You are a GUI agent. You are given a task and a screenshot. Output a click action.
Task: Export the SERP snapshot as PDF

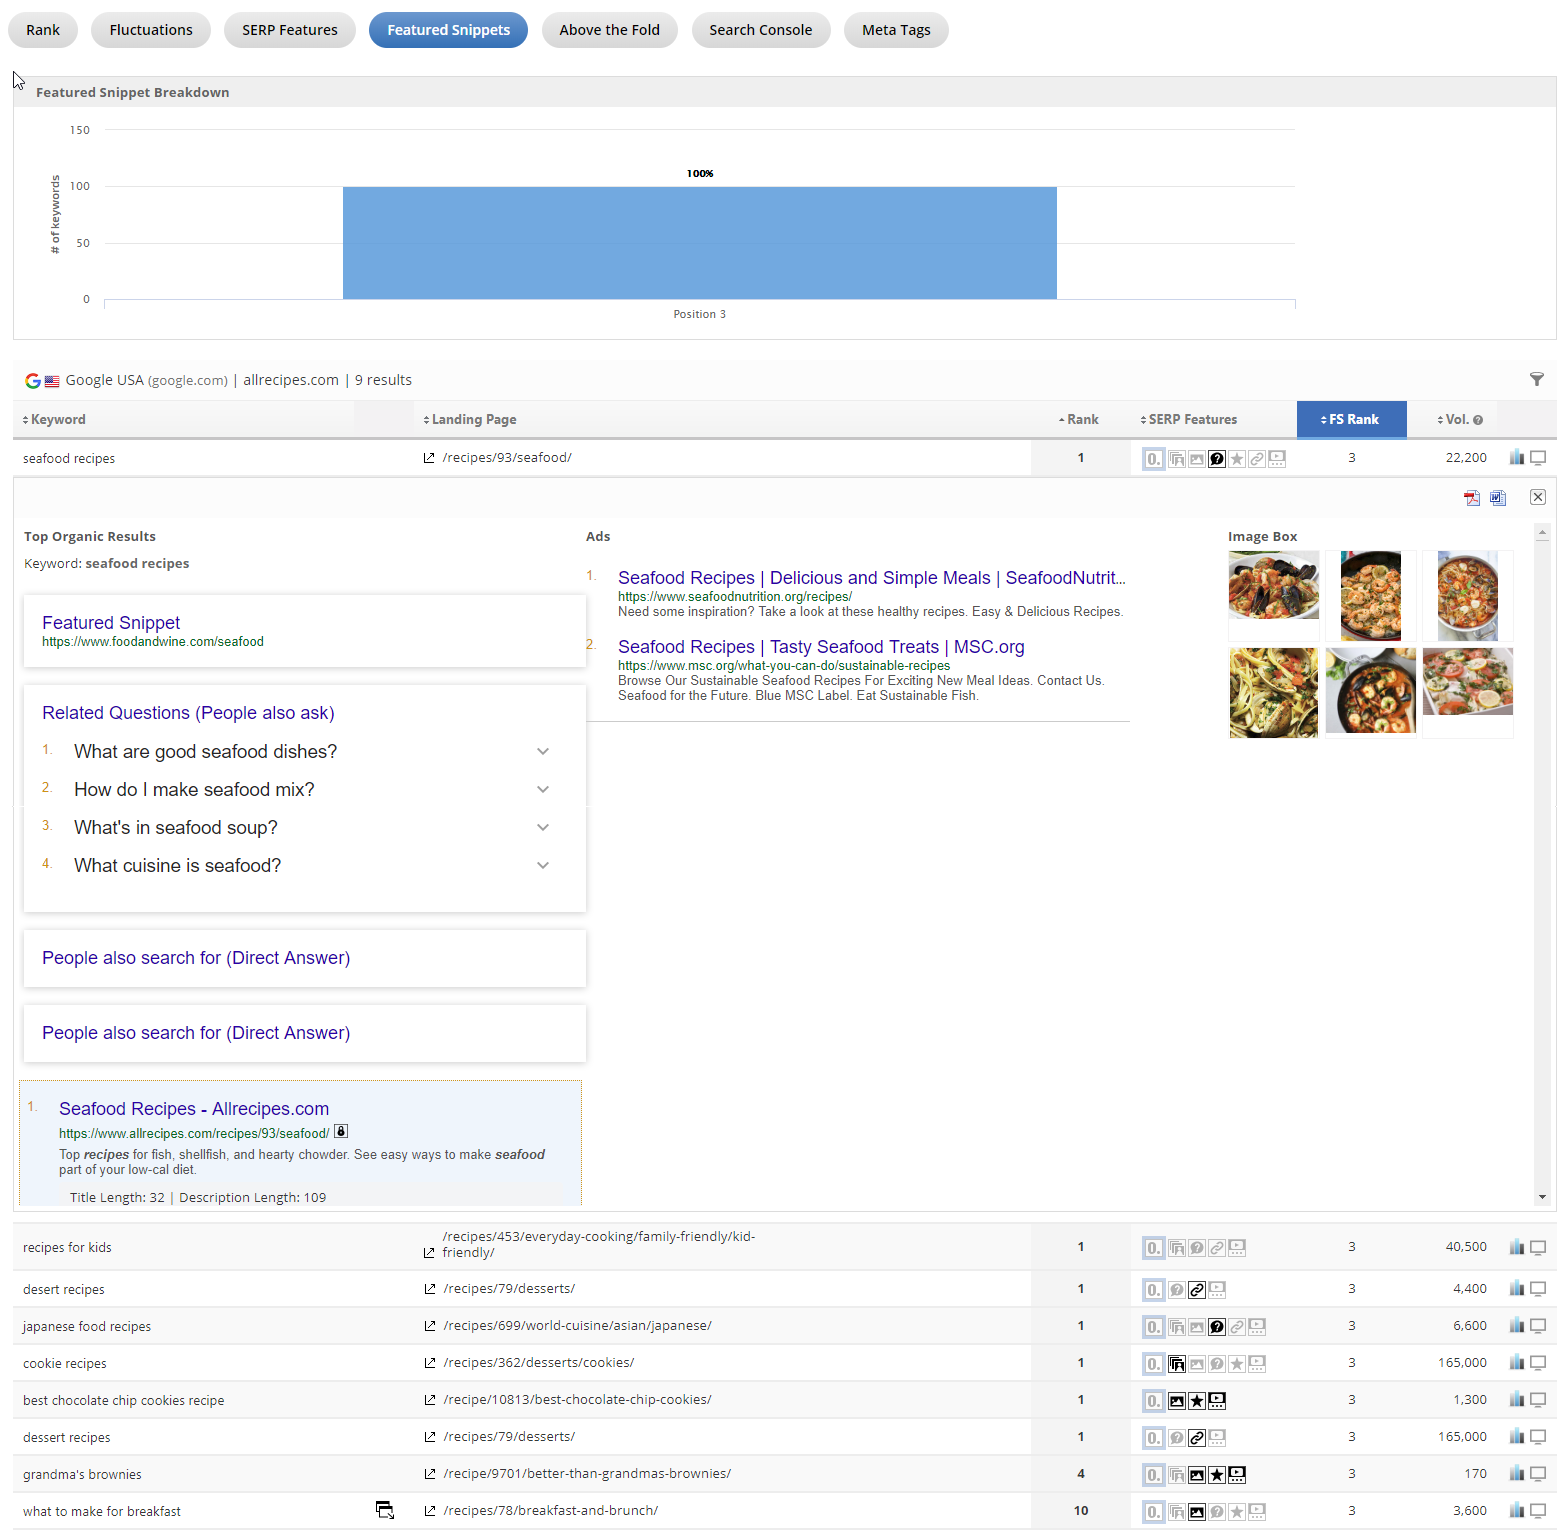click(x=1471, y=498)
